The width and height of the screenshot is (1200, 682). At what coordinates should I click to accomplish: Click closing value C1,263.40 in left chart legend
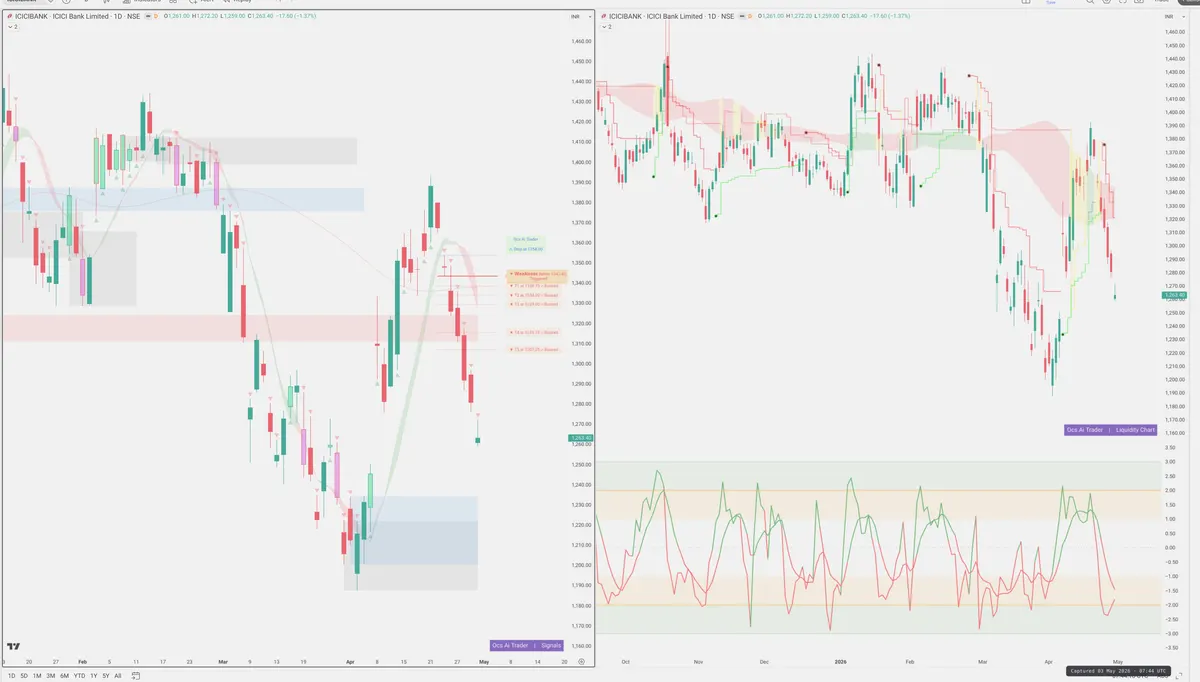[x=260, y=16]
